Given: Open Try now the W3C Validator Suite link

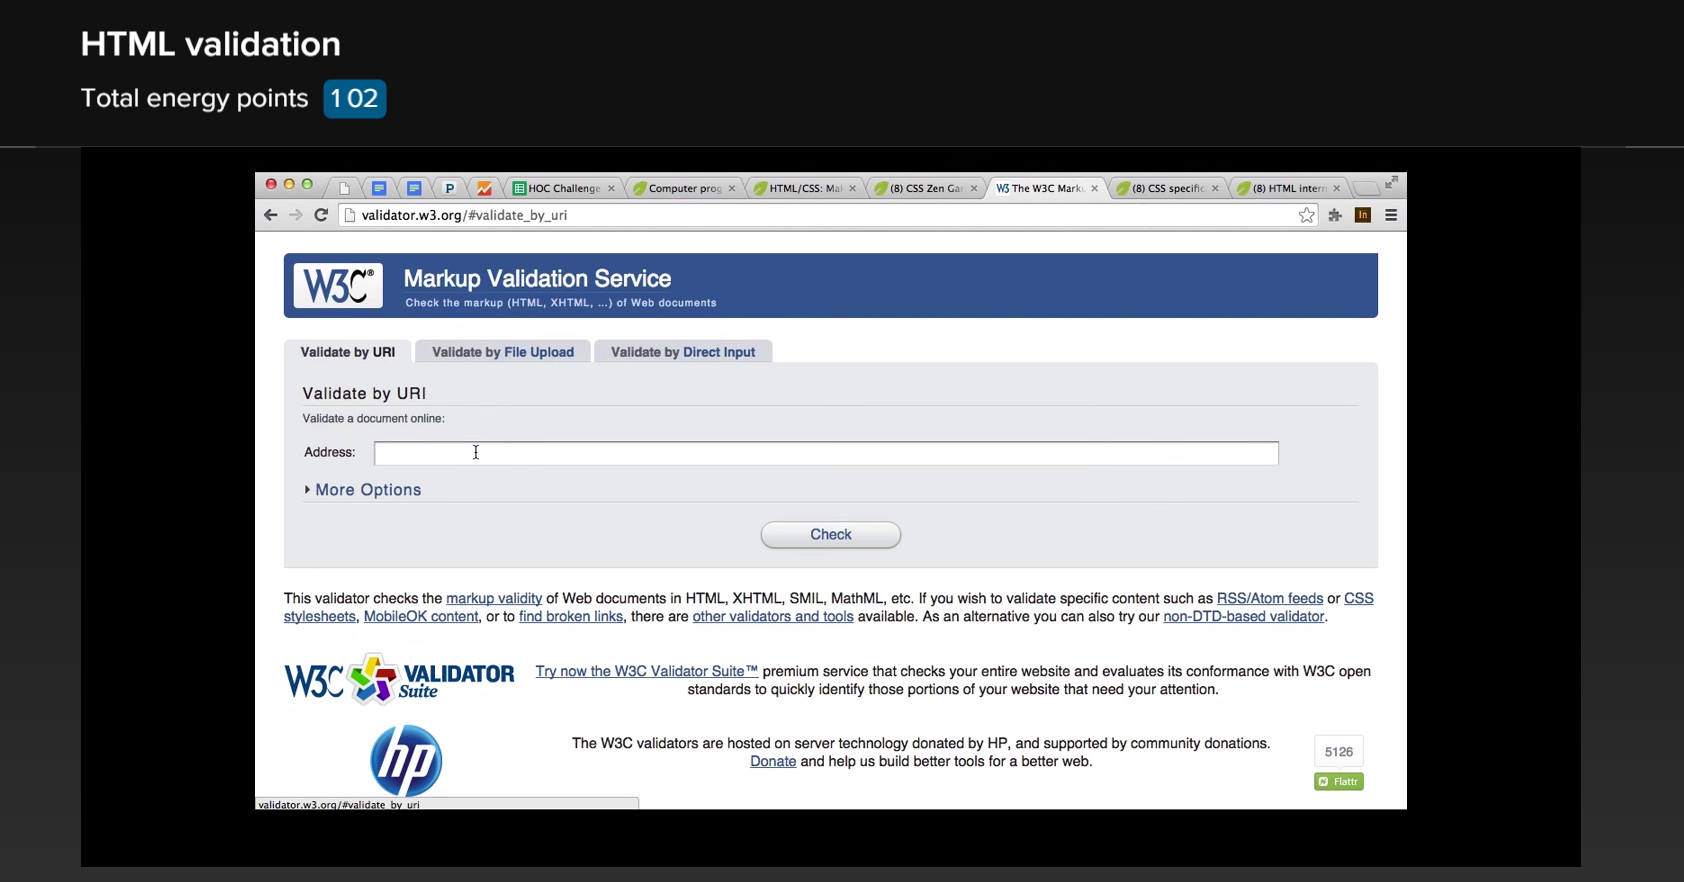Looking at the screenshot, I should pos(647,671).
